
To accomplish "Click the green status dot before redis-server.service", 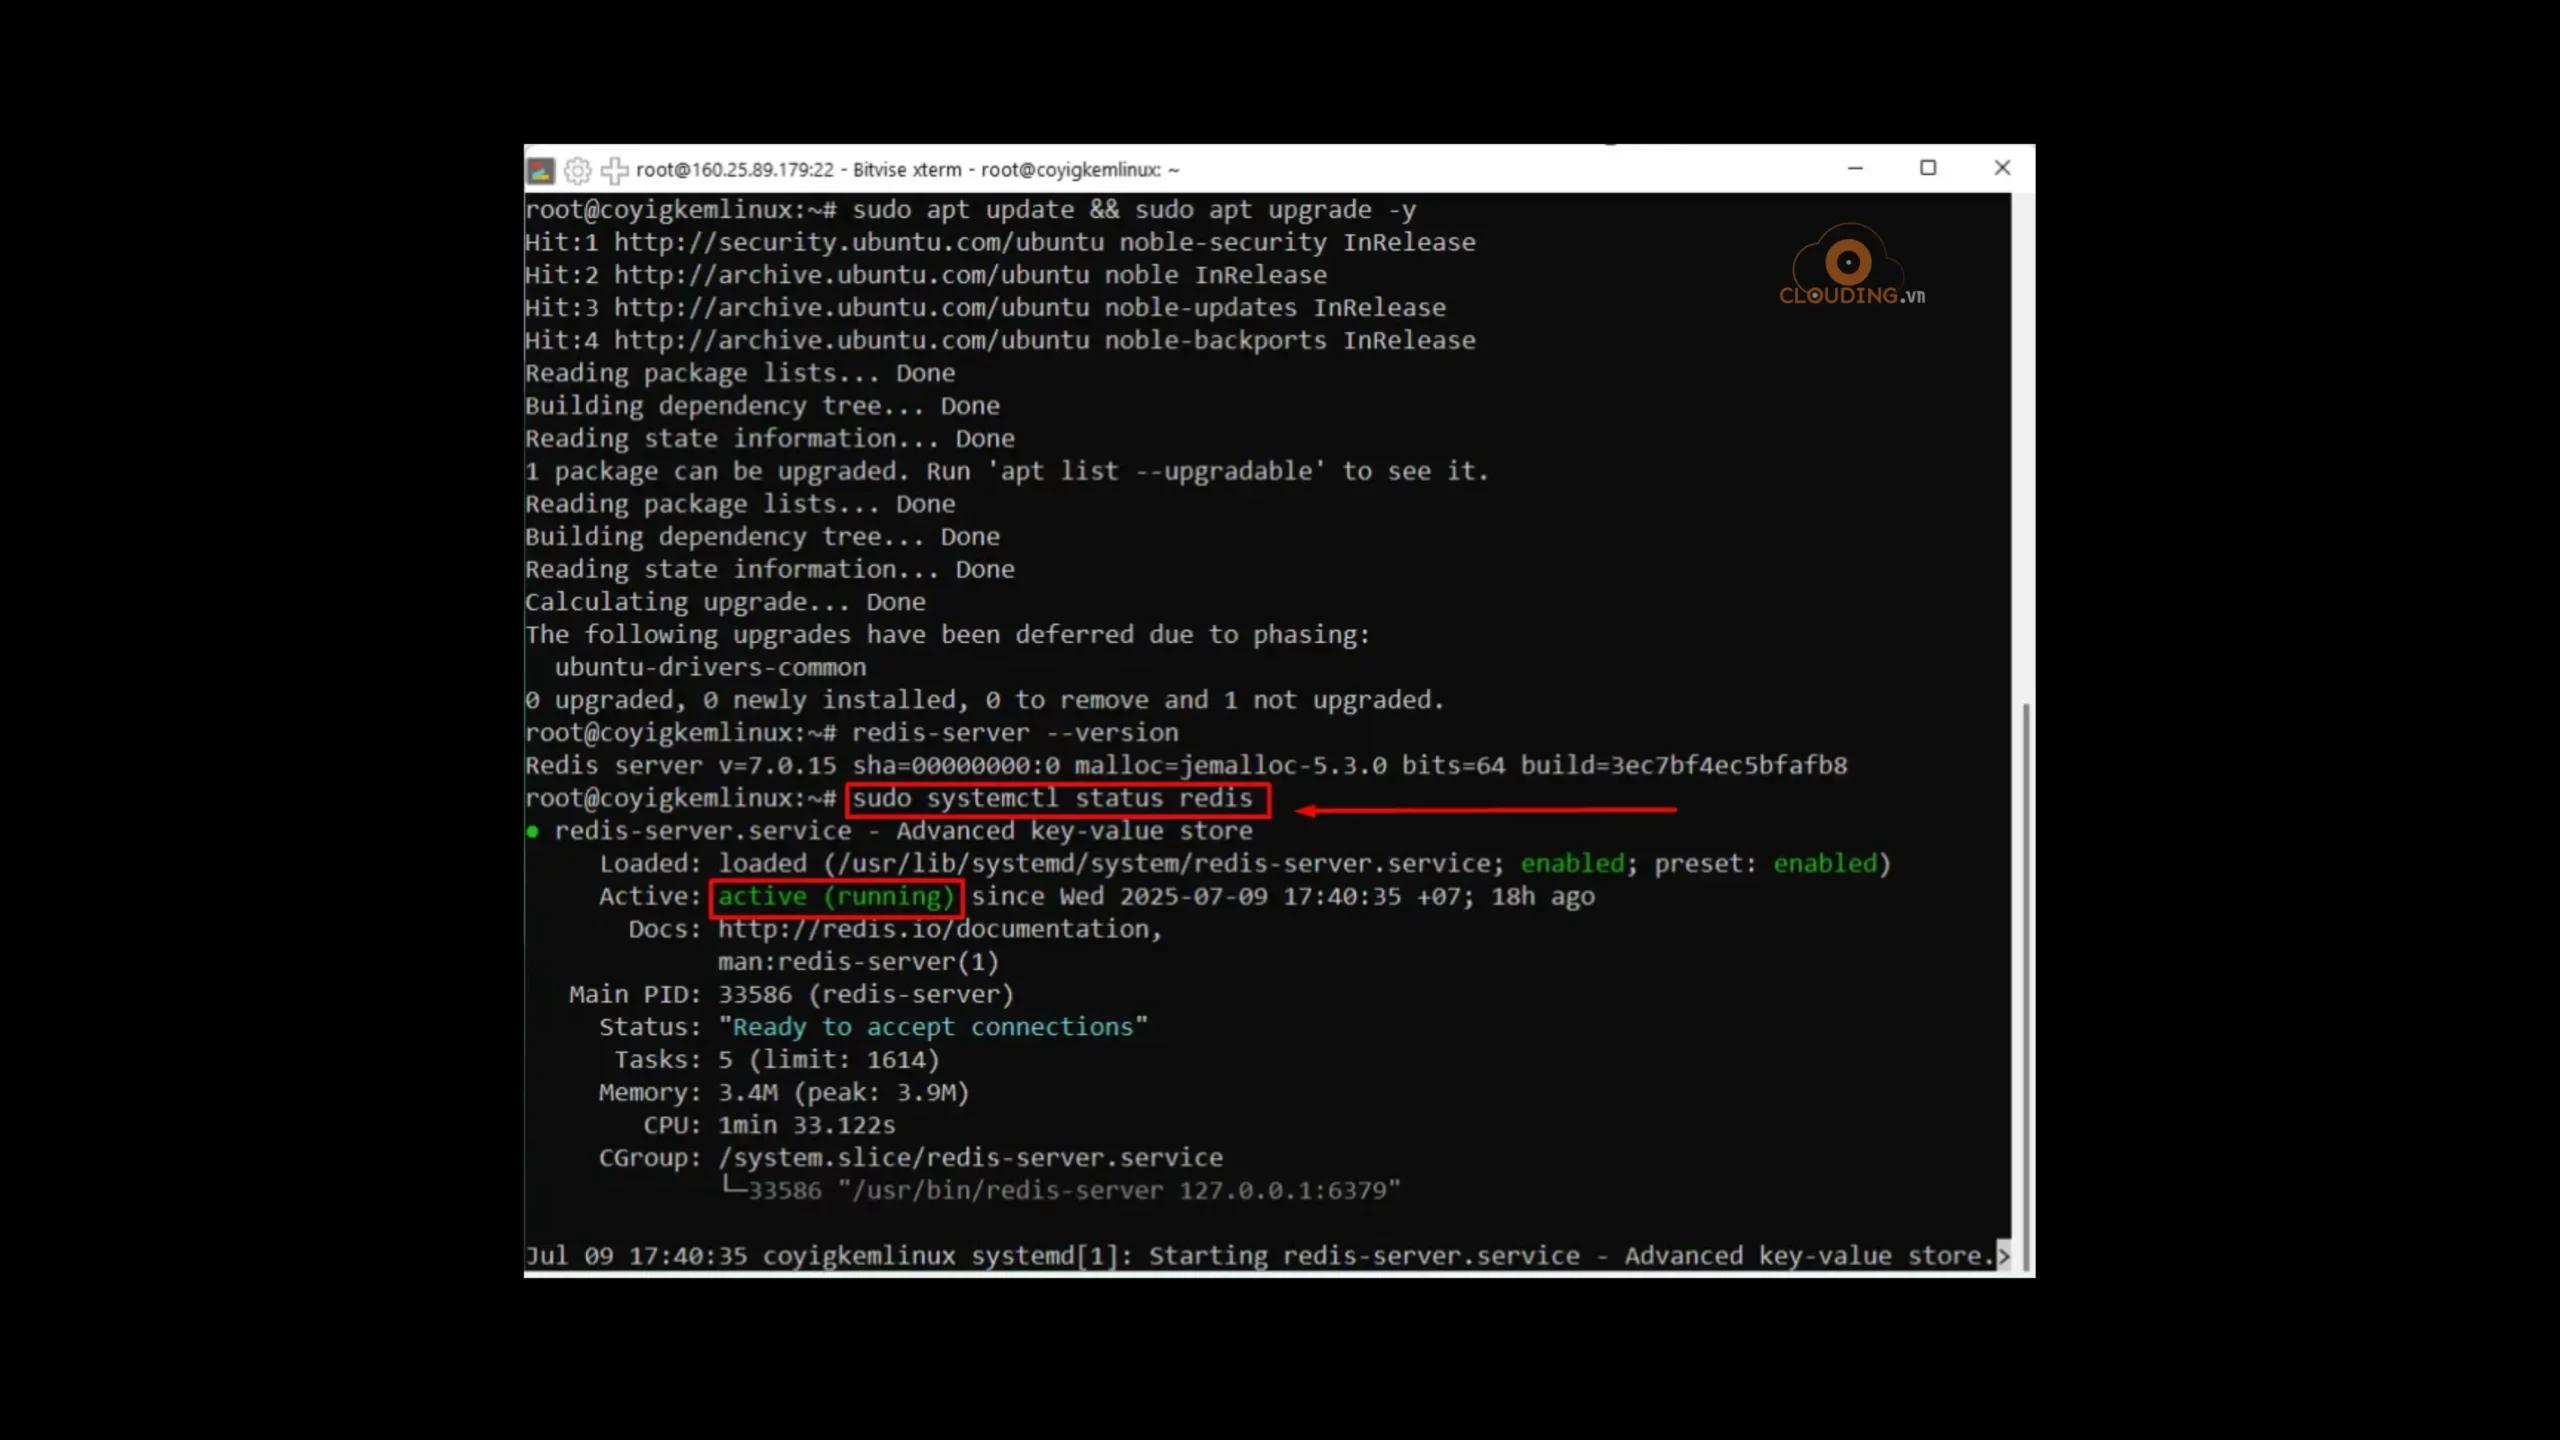I will [533, 832].
